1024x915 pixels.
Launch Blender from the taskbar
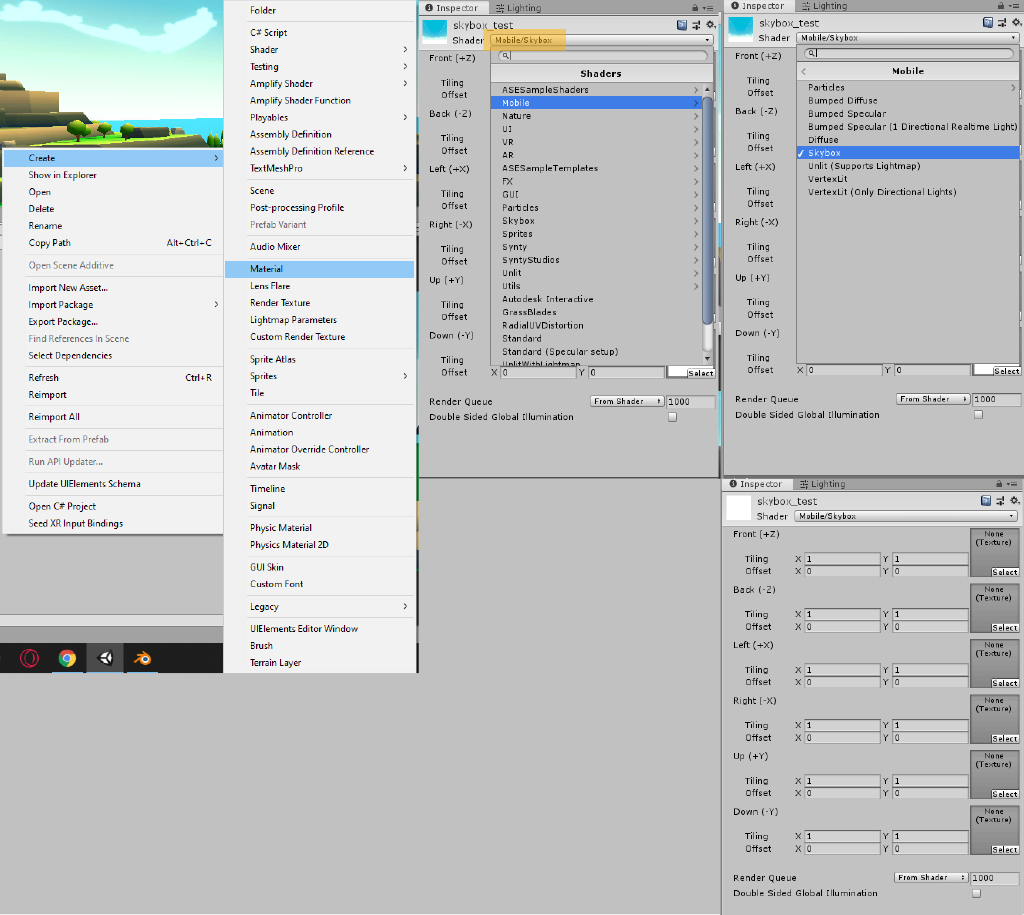point(143,658)
